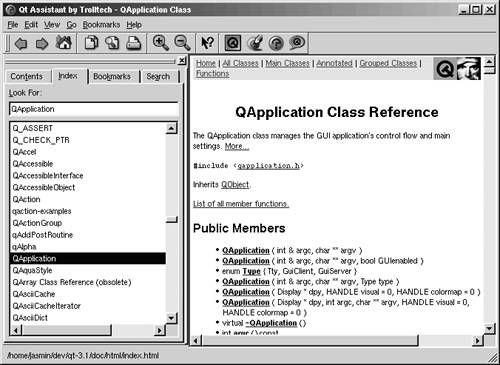The height and width of the screenshot is (365, 500).
Task: Click the More... link after the description
Action: coord(237,146)
